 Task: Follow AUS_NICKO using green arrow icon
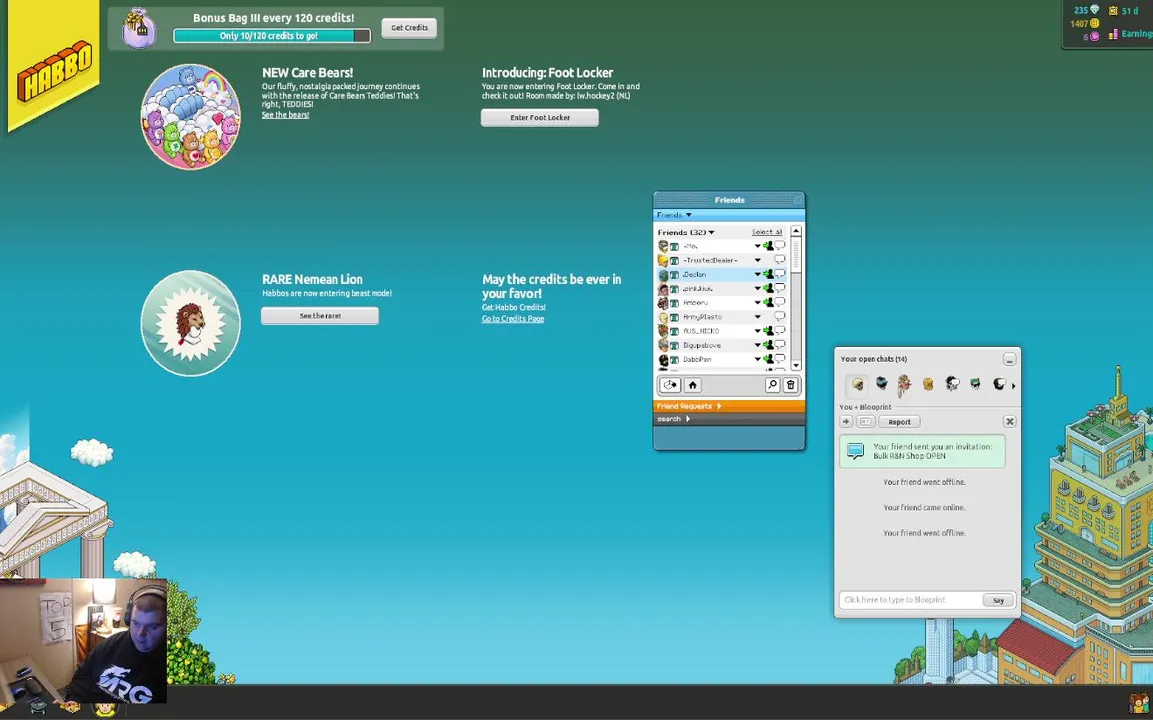tap(768, 331)
